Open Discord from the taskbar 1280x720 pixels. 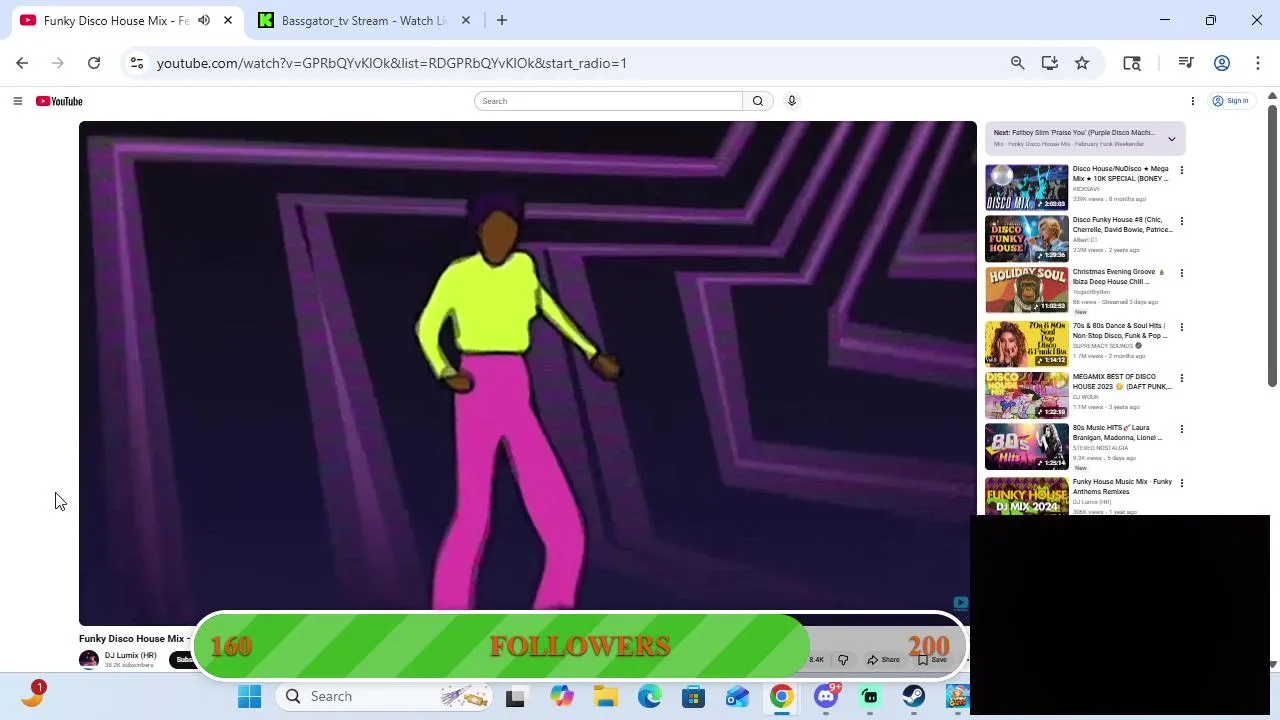(x=826, y=696)
